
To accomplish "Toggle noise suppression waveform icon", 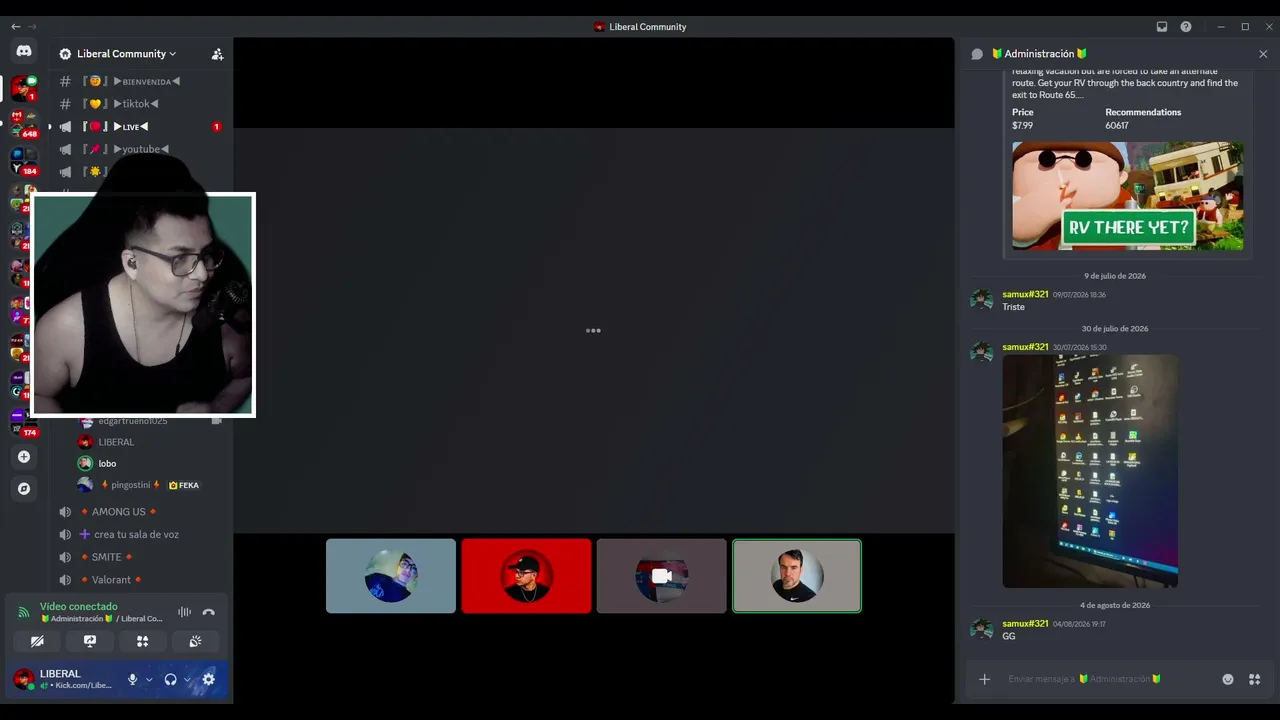I will (185, 612).
